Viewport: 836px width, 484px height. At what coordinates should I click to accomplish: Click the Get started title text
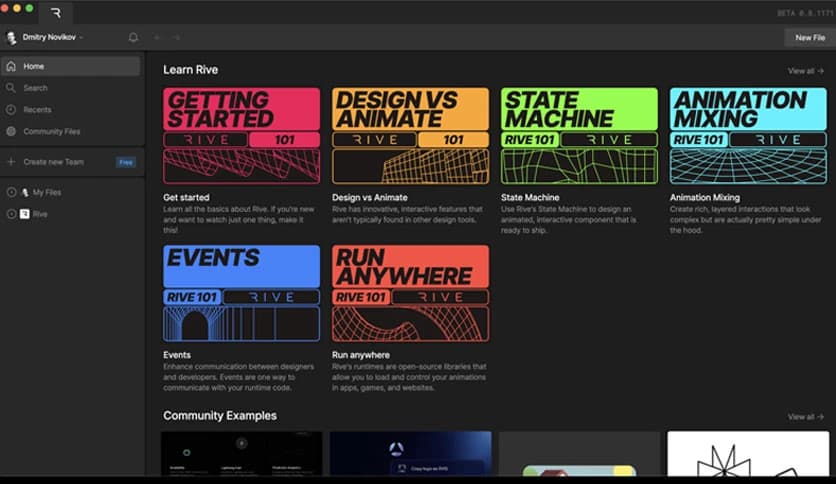click(186, 197)
